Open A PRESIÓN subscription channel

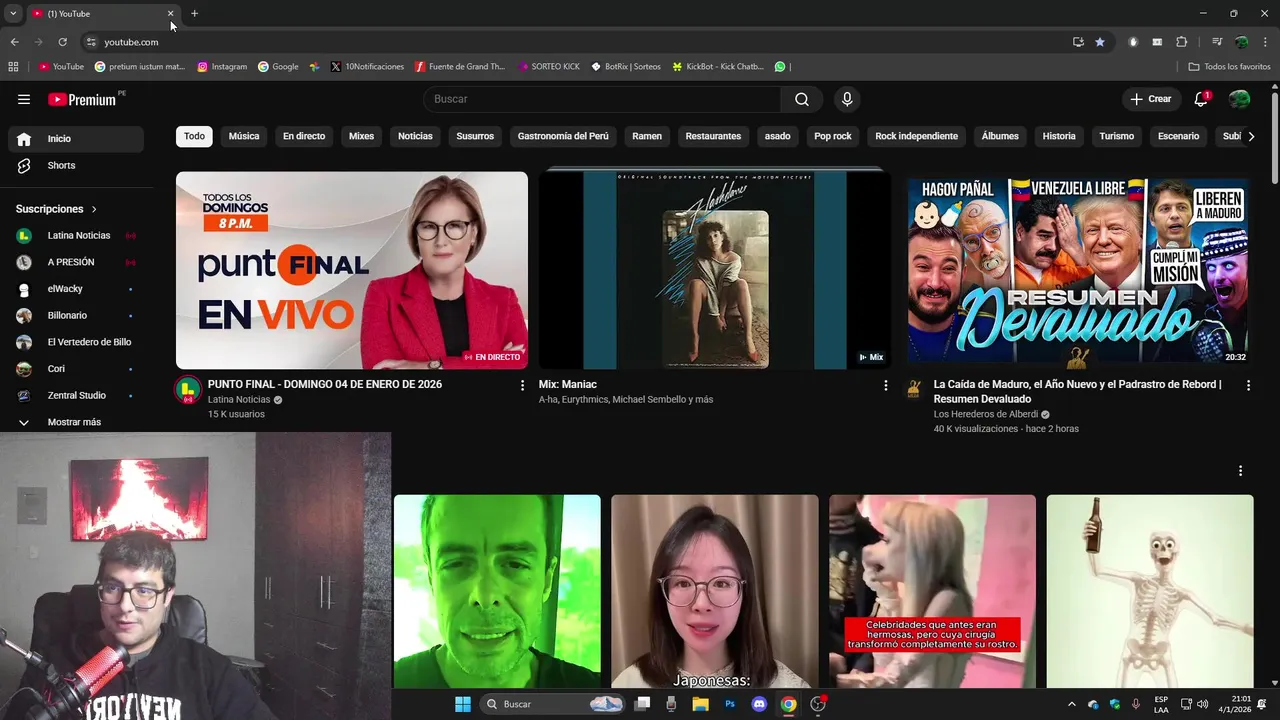(x=76, y=262)
